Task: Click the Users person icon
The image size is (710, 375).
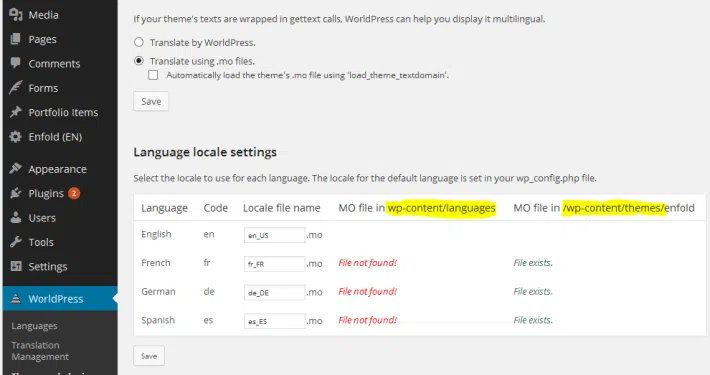Action: pyautogui.click(x=16, y=218)
